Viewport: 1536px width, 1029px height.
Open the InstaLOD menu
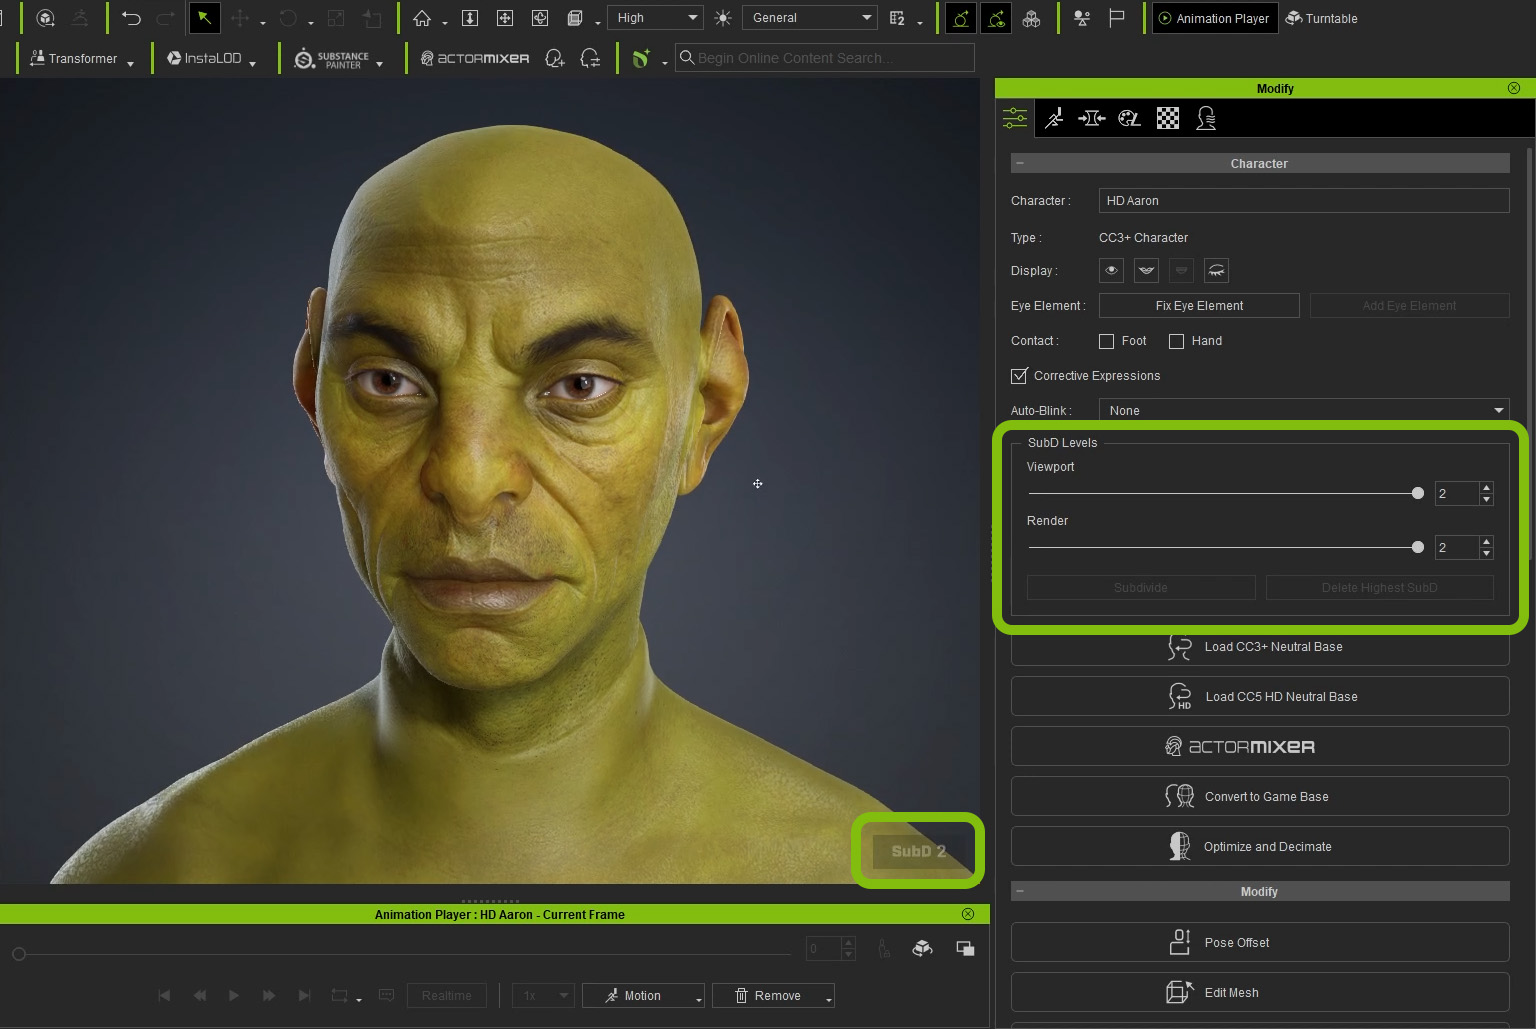(x=211, y=59)
